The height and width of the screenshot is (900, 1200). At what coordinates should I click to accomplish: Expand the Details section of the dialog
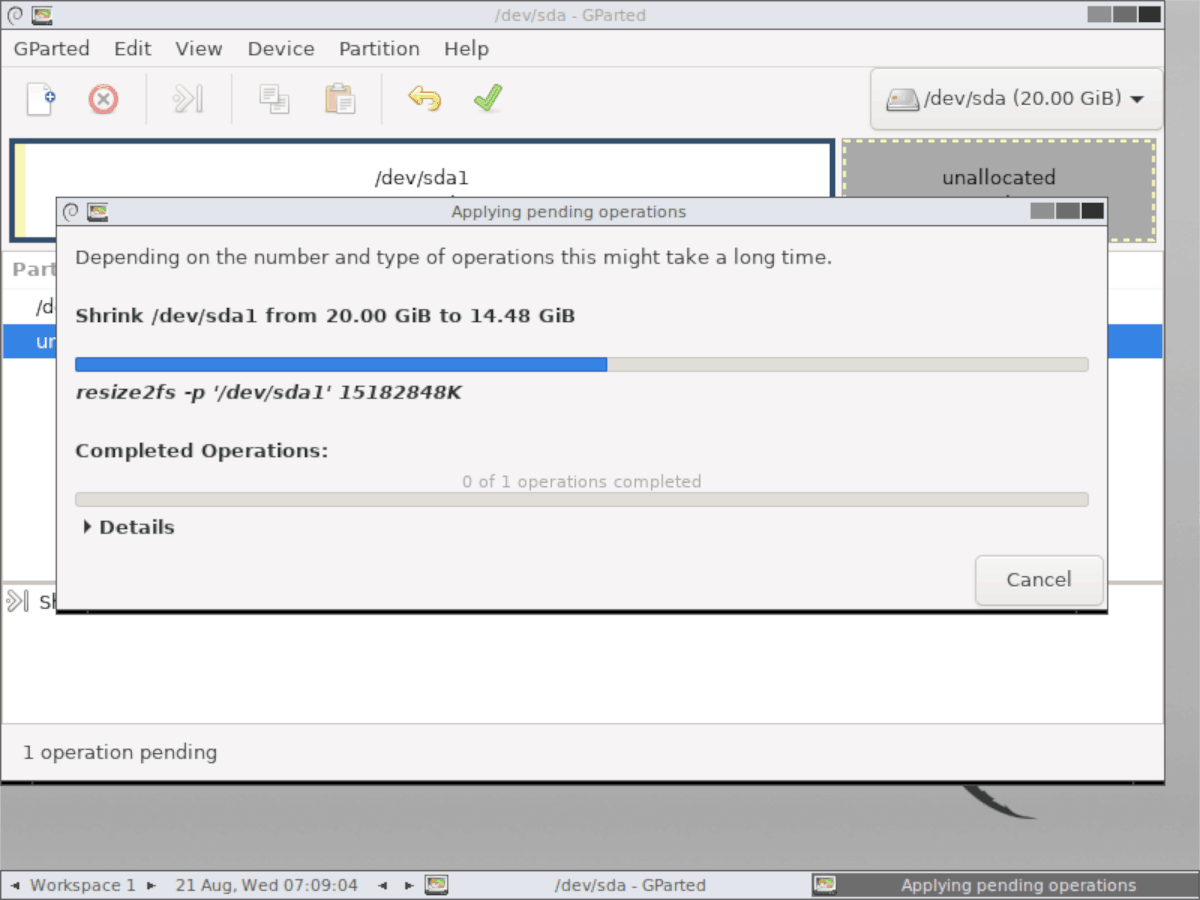[x=128, y=527]
